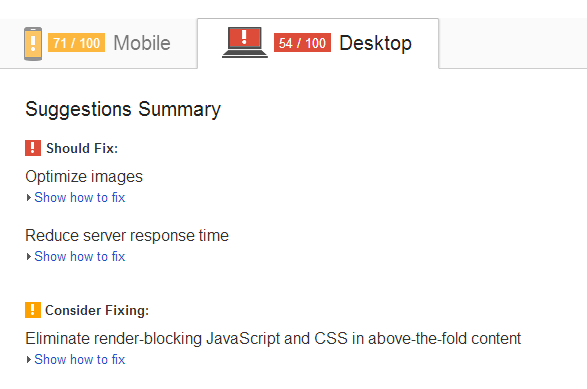Click the Suggestions Summary heading
The width and height of the screenshot is (587, 389).
pos(123,110)
